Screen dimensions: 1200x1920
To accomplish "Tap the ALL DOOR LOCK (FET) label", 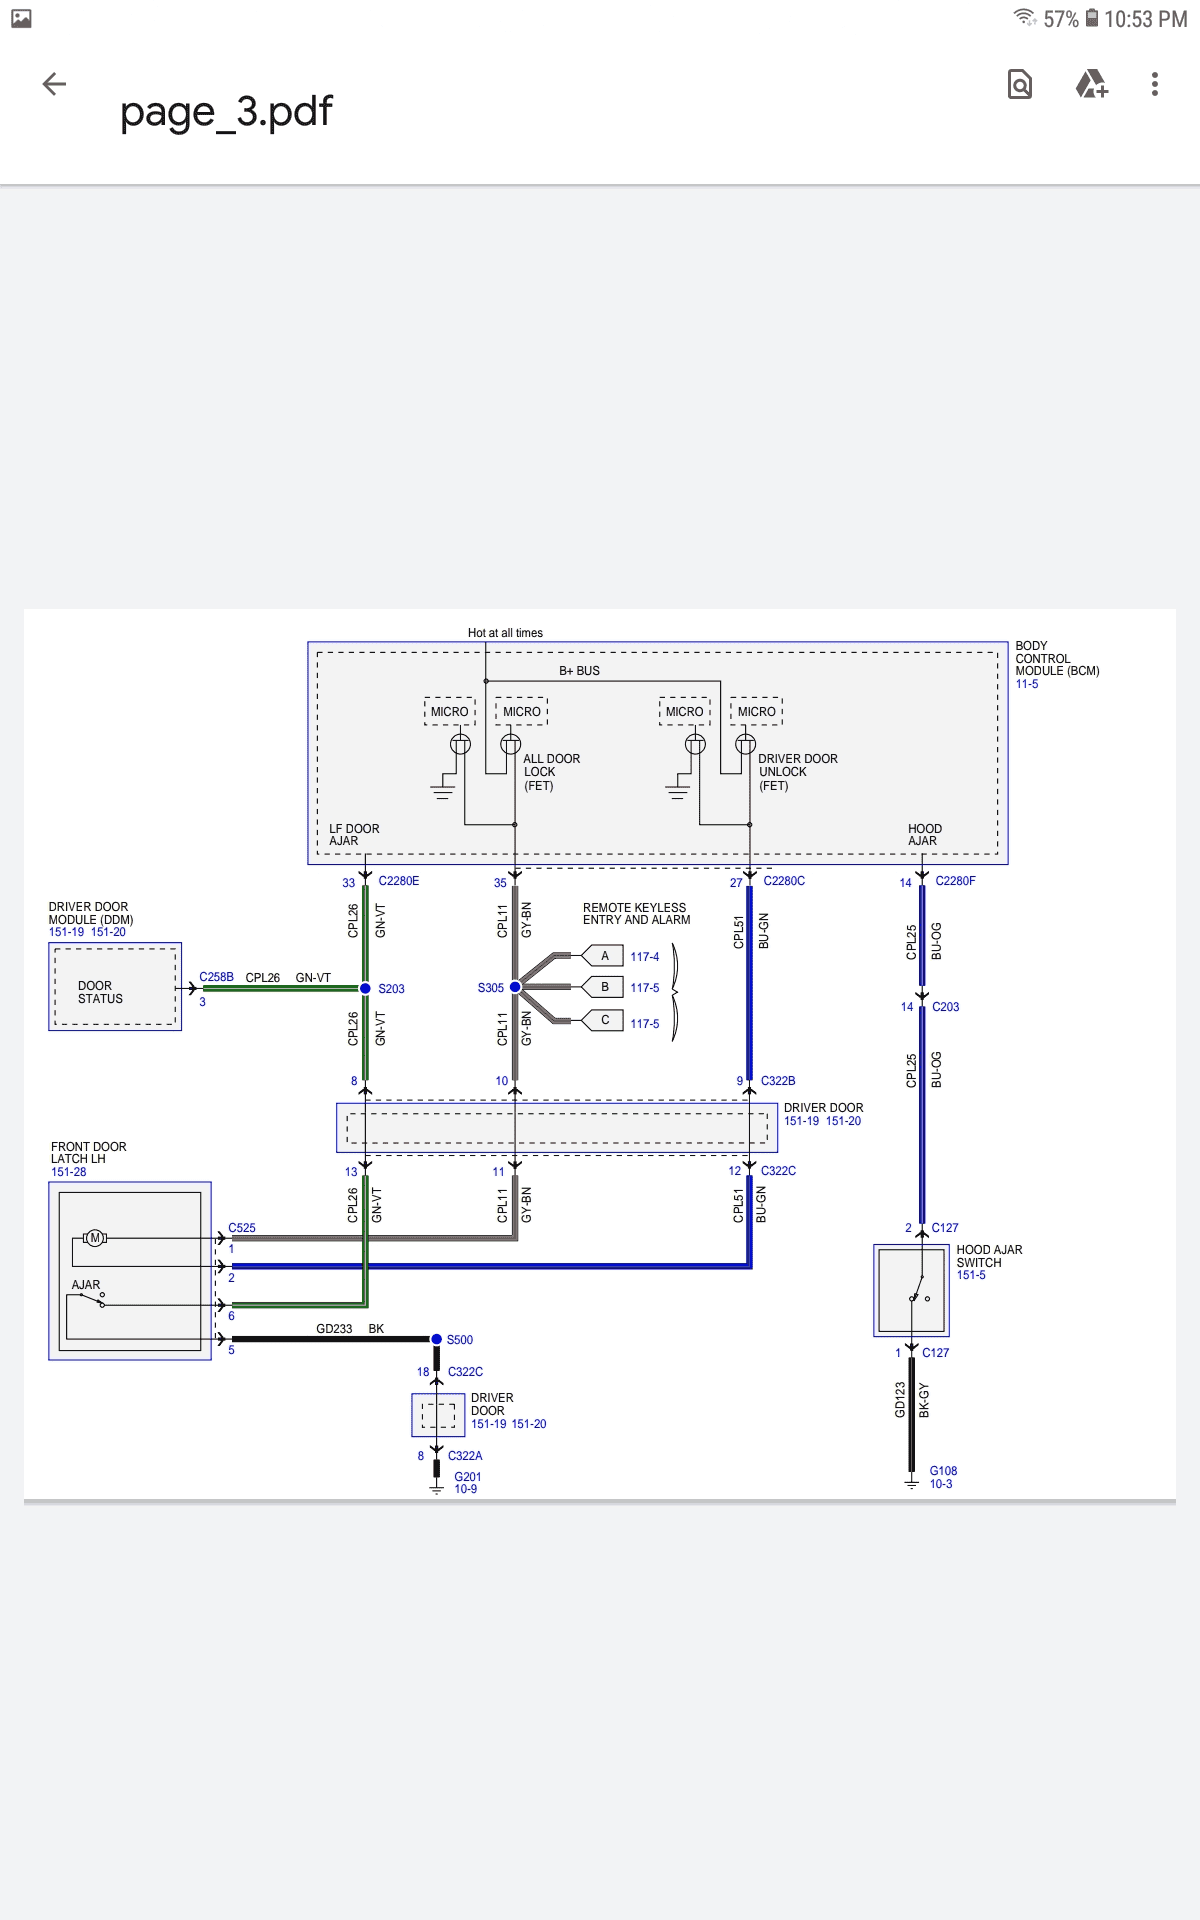I will pyautogui.click(x=552, y=772).
